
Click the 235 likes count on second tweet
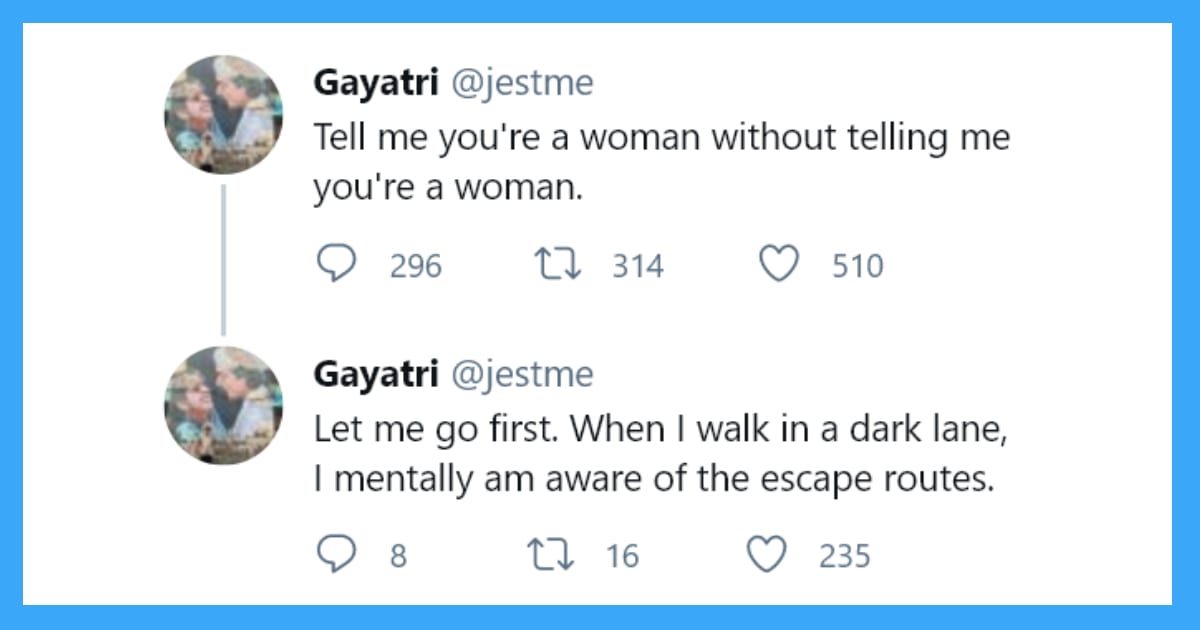(x=845, y=553)
